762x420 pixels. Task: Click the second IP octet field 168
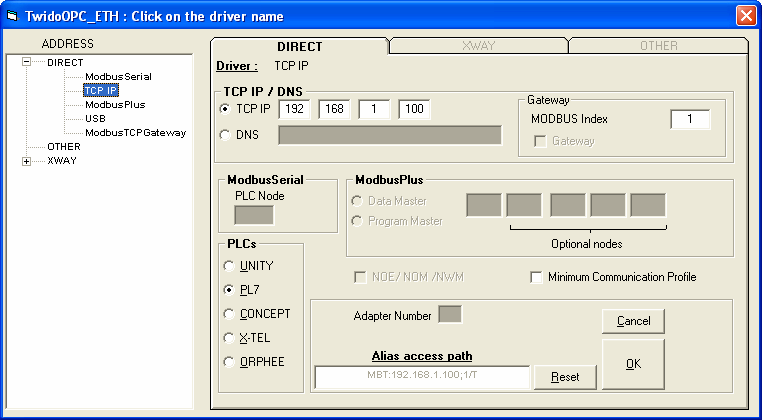tap(334, 109)
